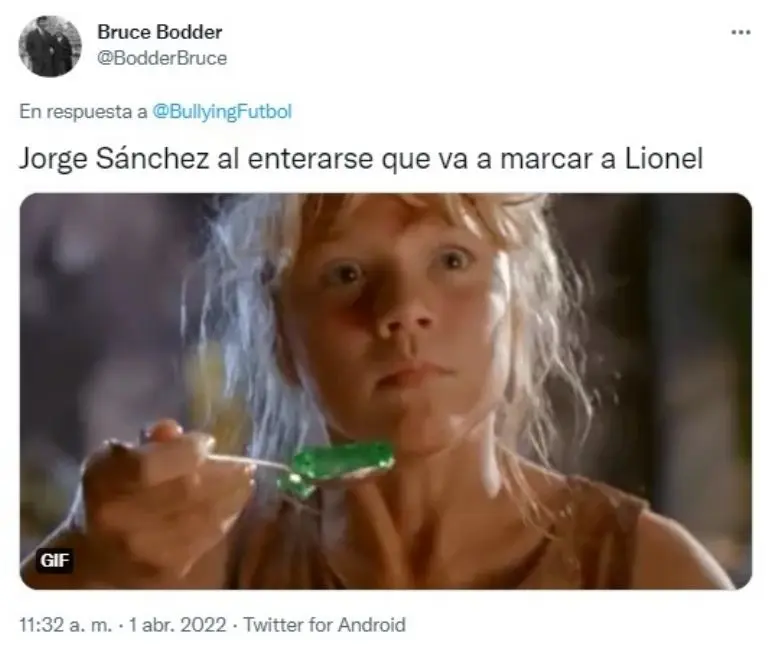Click the GIF badge on the media
Image resolution: width=768 pixels, height=652 pixels.
55,560
